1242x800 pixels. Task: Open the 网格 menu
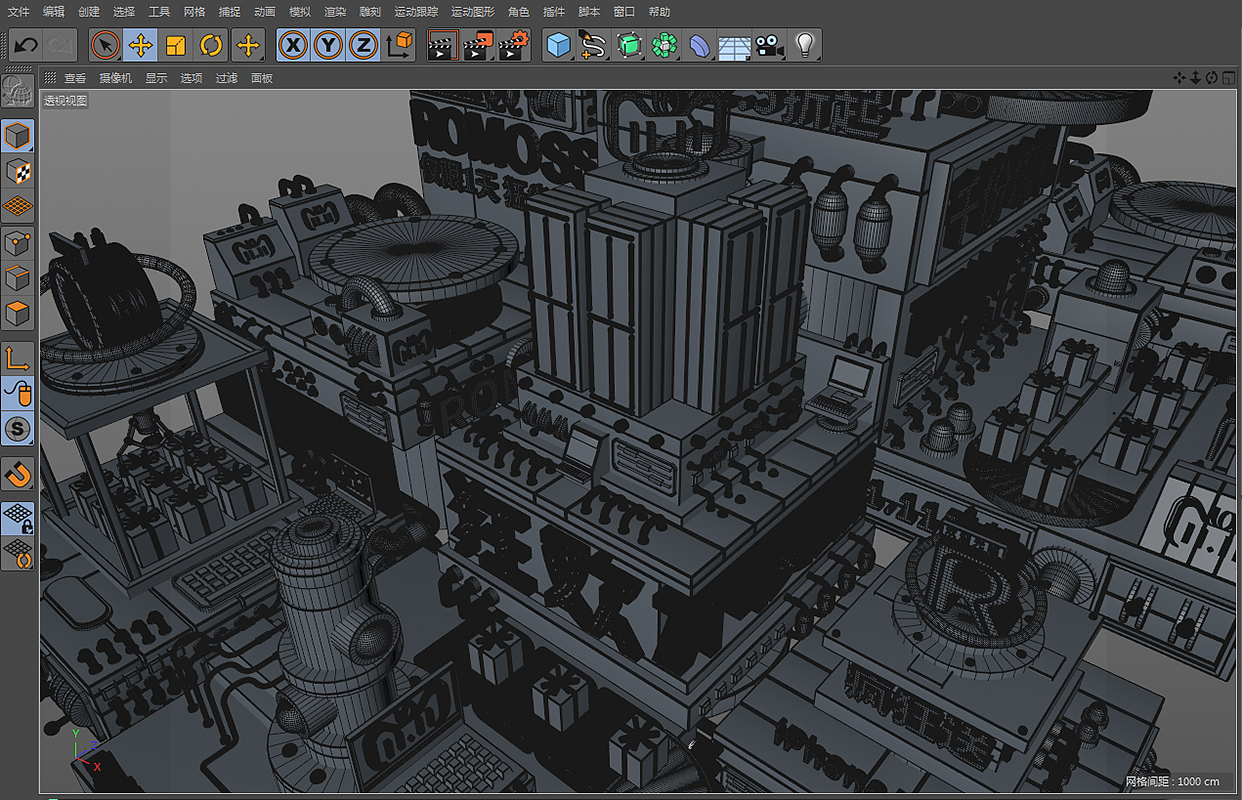coord(194,12)
